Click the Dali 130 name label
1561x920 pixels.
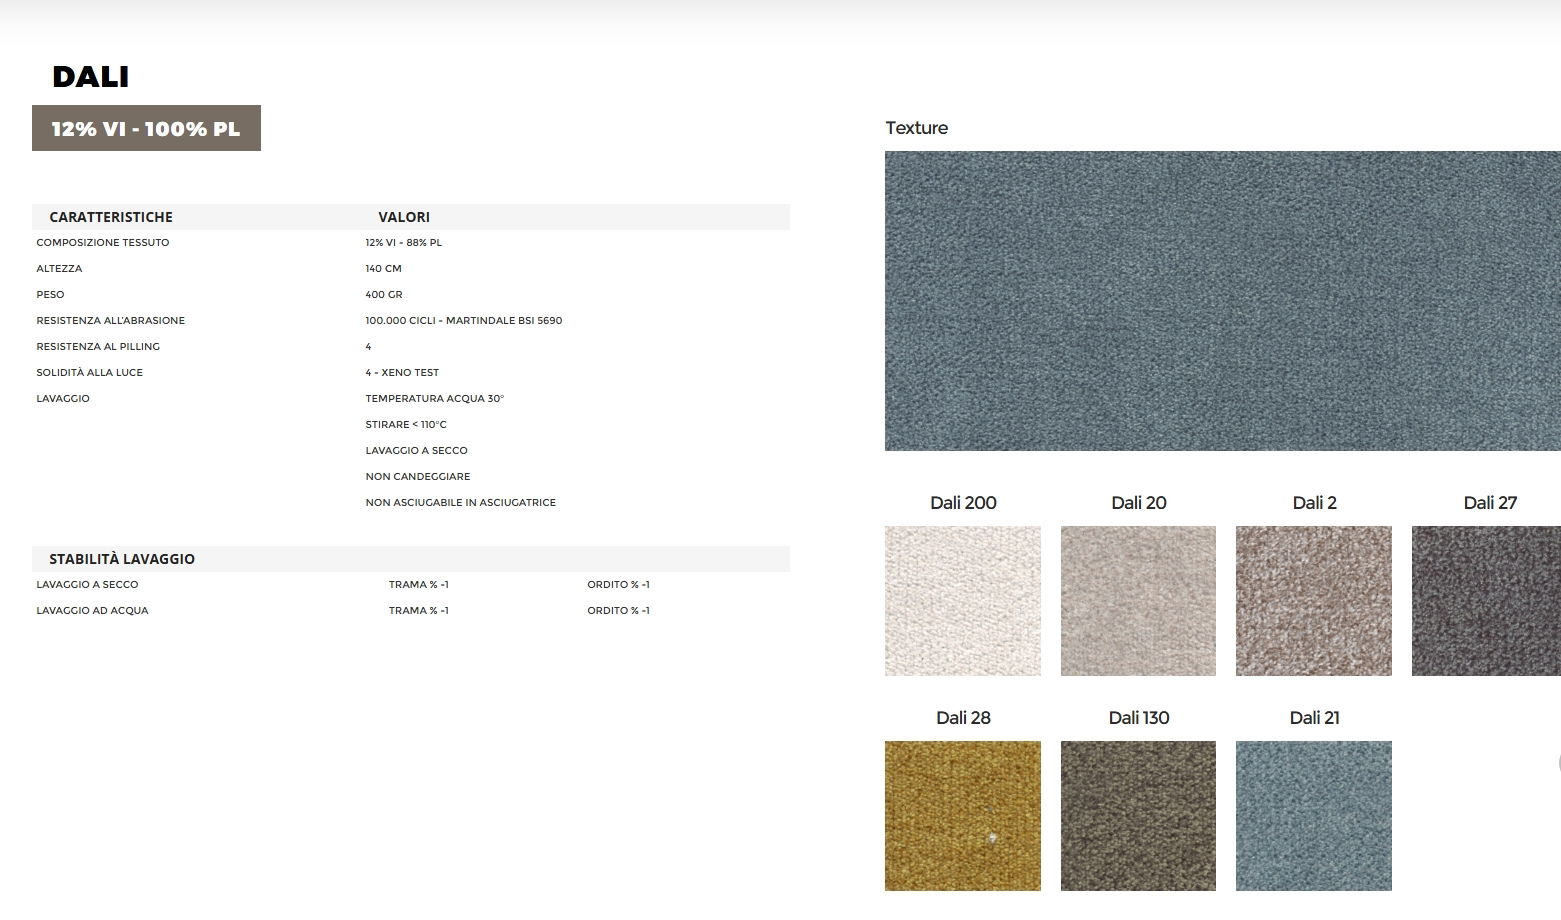(1139, 718)
